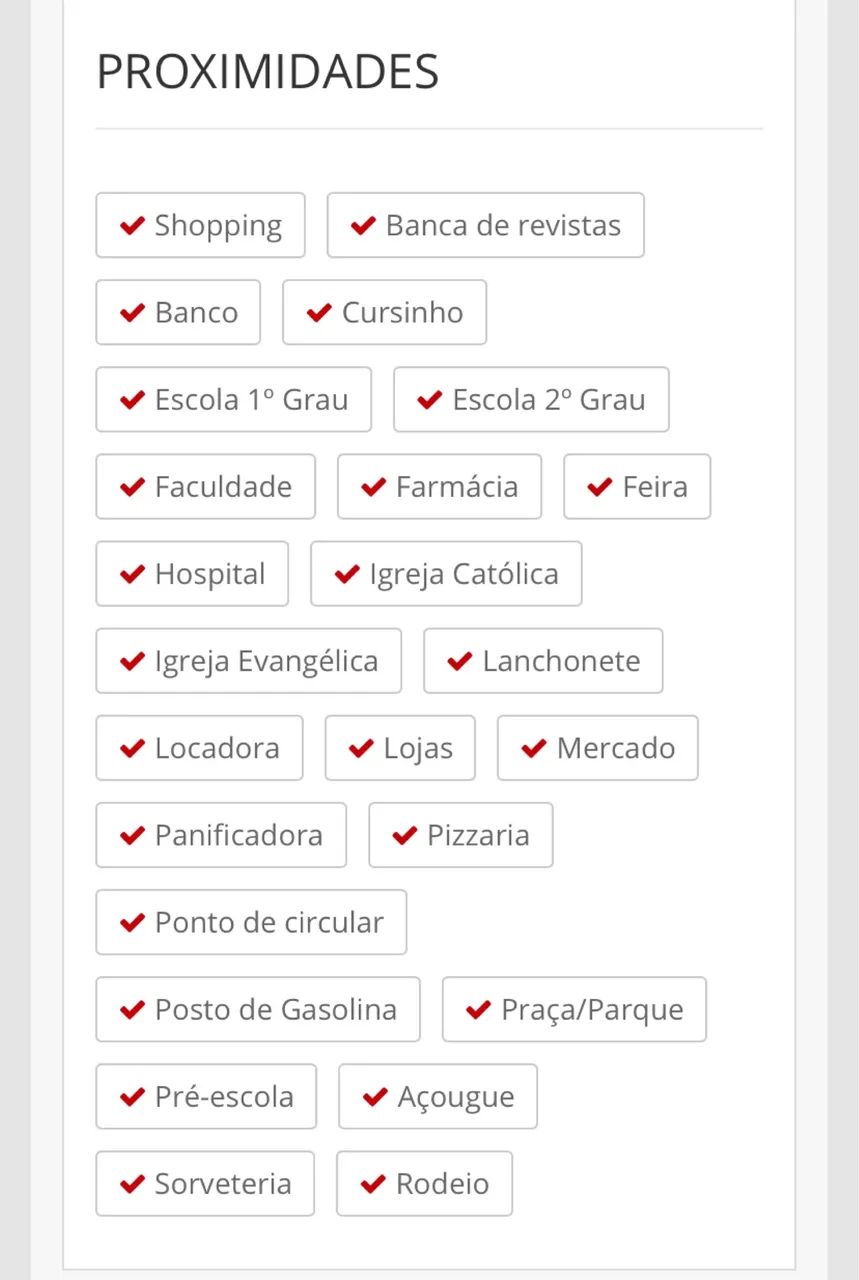Click the red check beside Hospital
This screenshot has height=1280, width=859.
(x=132, y=574)
